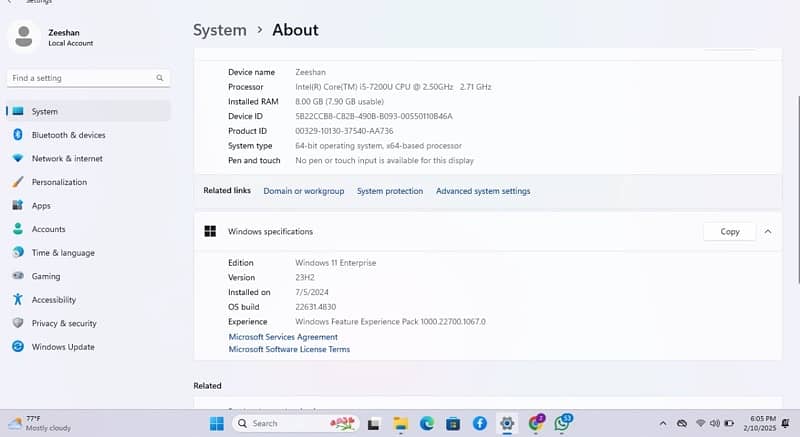Open Bluetooth & devices settings
The width and height of the screenshot is (800, 437).
tap(68, 135)
